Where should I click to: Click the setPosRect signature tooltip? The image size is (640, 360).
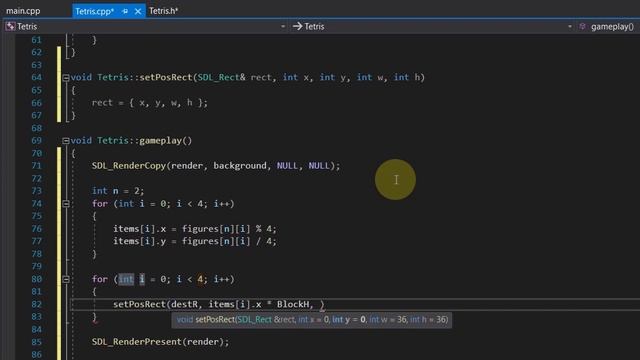pos(312,320)
